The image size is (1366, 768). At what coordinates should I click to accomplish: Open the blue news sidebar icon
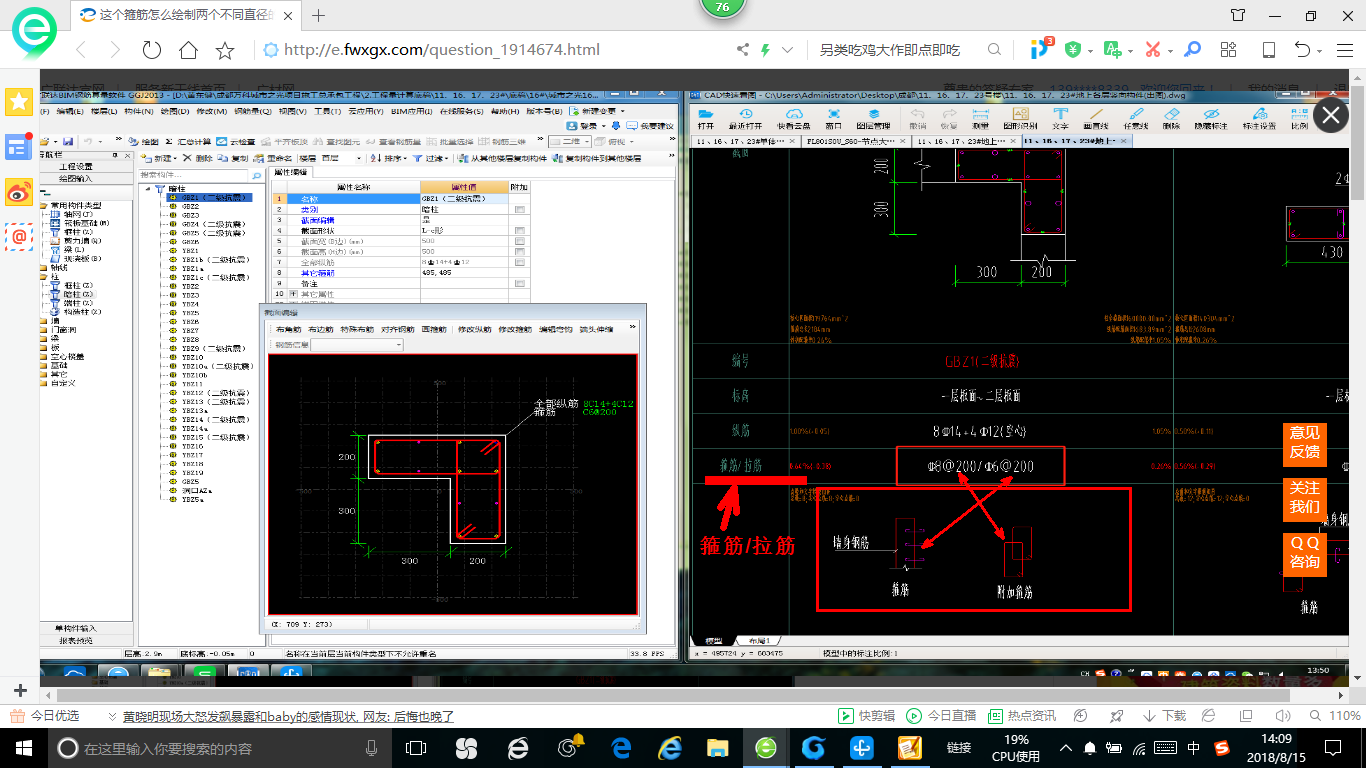click(x=19, y=146)
